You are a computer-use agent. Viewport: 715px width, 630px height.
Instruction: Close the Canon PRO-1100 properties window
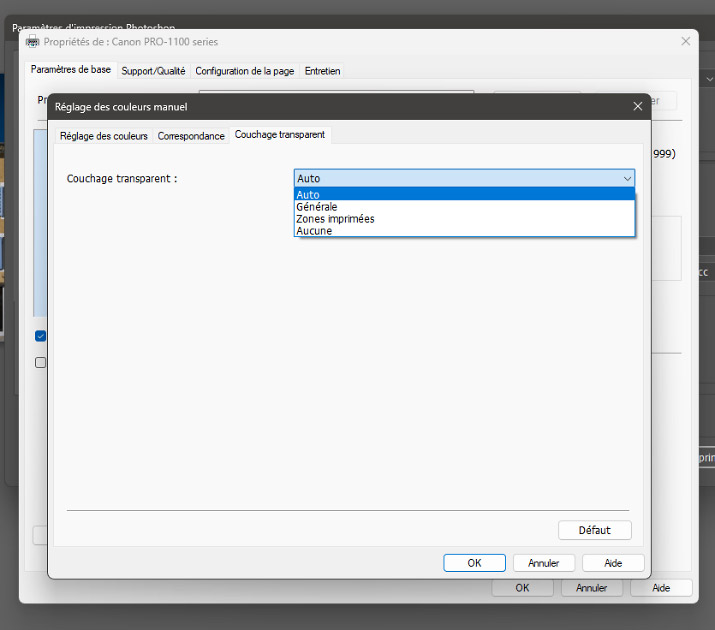click(x=685, y=42)
